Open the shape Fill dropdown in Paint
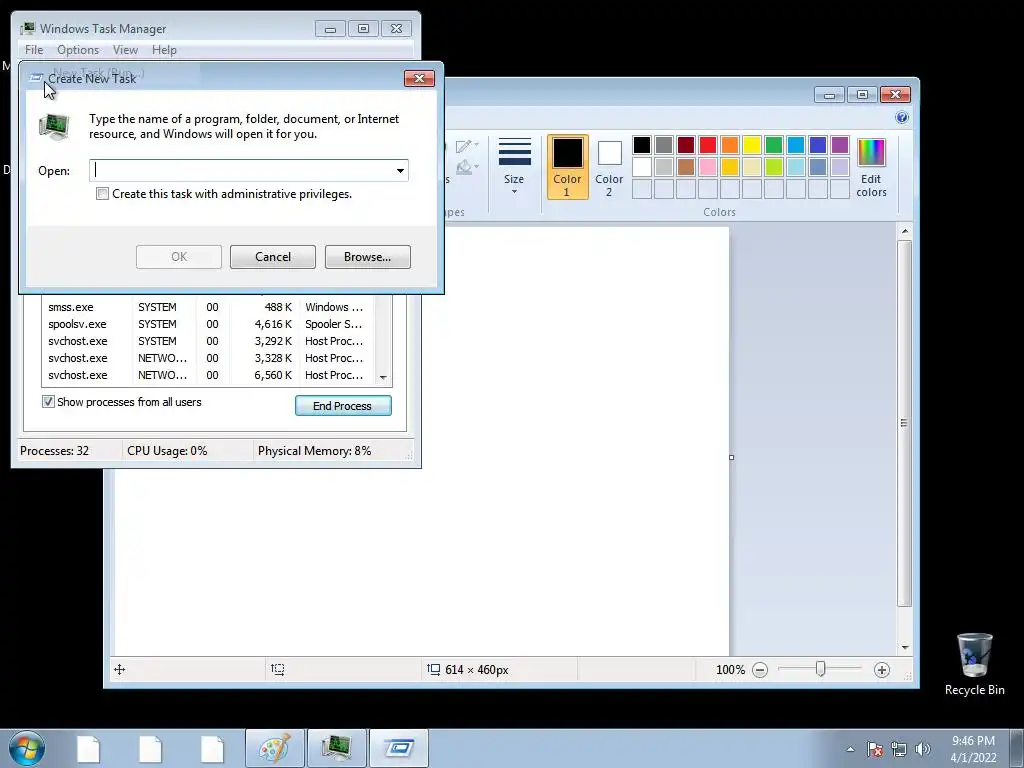The image size is (1024, 768). coord(468,167)
